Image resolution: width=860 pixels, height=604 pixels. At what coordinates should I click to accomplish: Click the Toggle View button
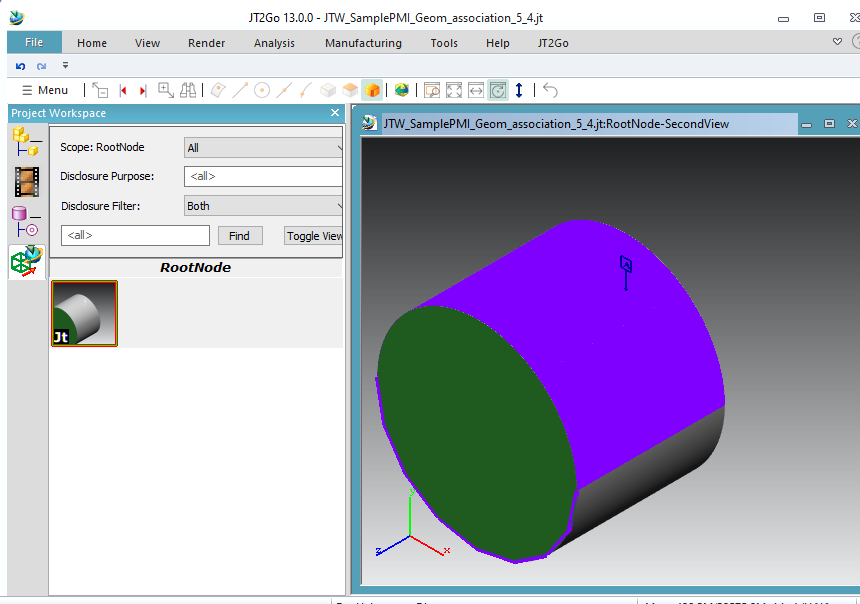click(x=314, y=236)
